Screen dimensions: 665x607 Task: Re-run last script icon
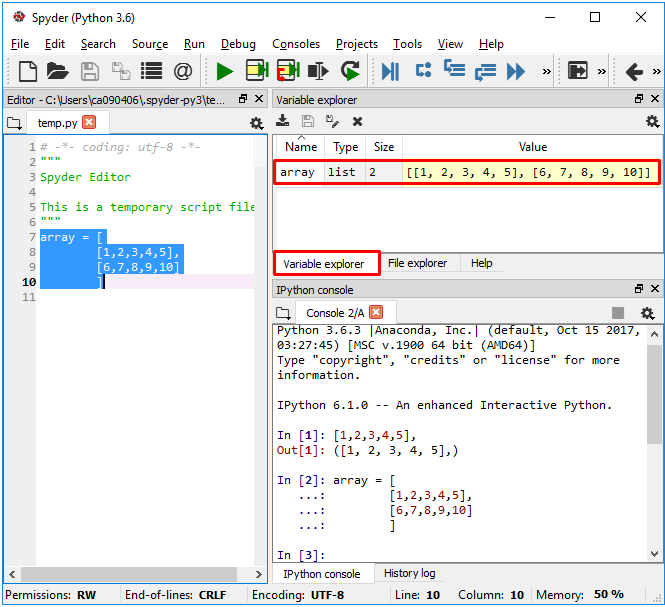[350, 71]
